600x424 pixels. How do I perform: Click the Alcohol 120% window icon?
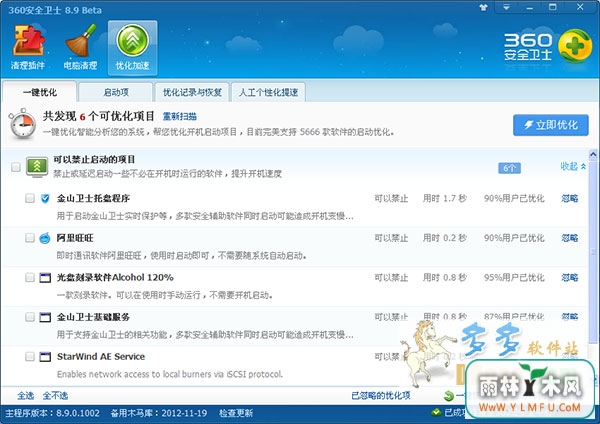click(x=45, y=277)
